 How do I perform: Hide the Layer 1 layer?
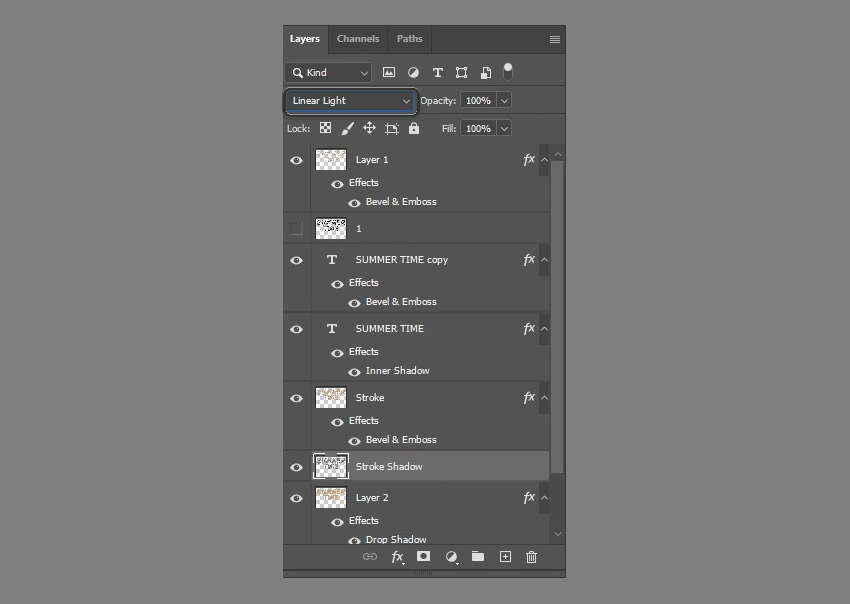click(296, 160)
